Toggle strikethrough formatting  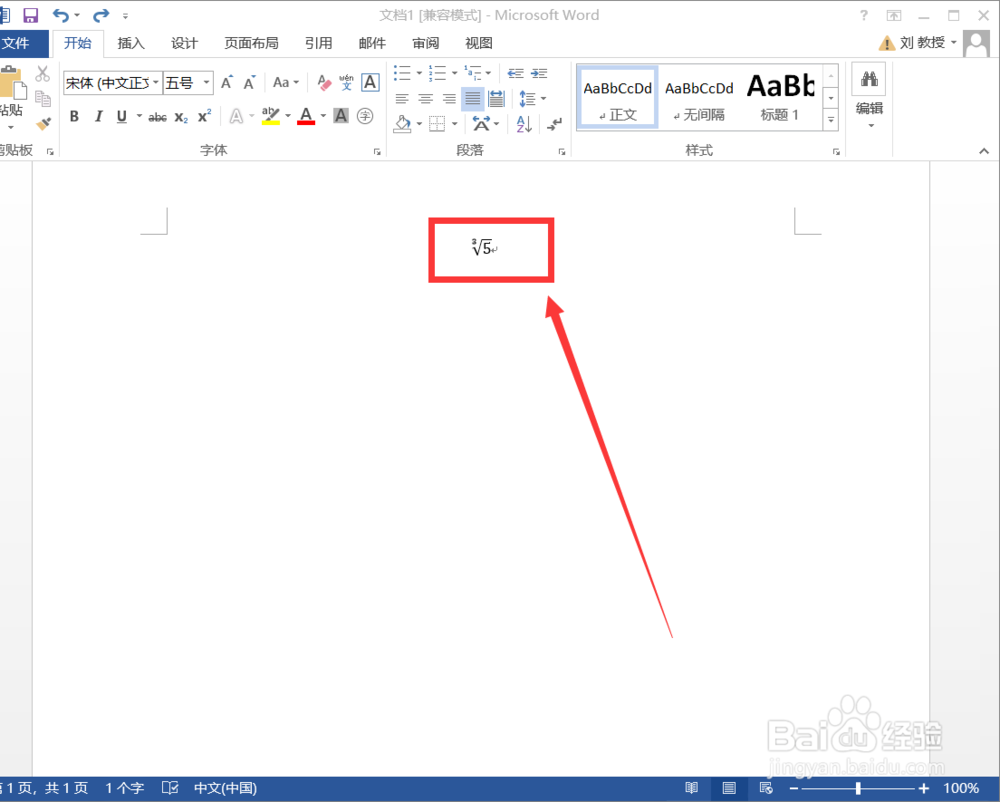[158, 117]
